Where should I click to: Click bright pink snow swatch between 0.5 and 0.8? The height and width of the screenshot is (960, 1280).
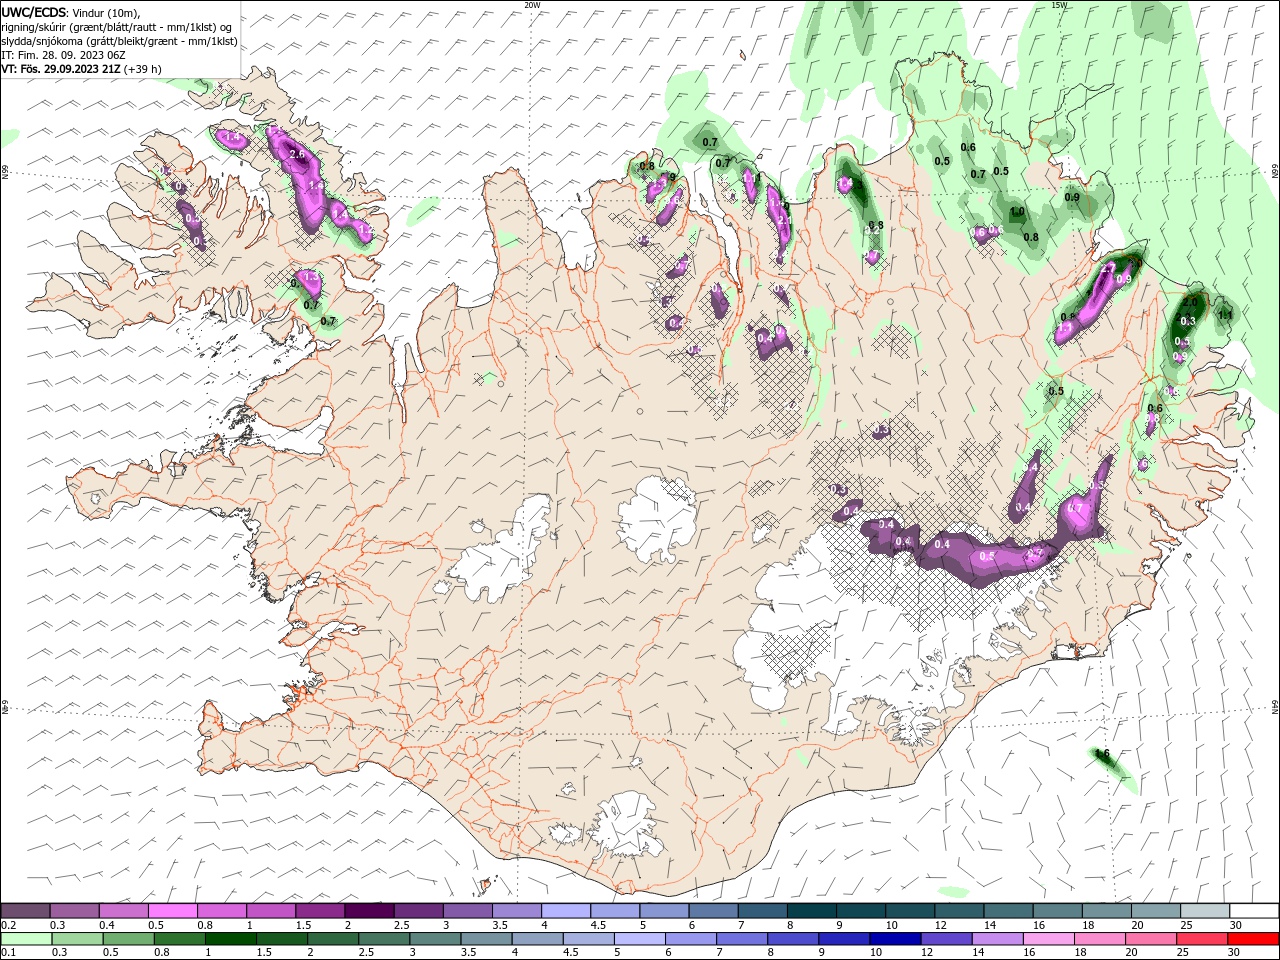pos(173,910)
